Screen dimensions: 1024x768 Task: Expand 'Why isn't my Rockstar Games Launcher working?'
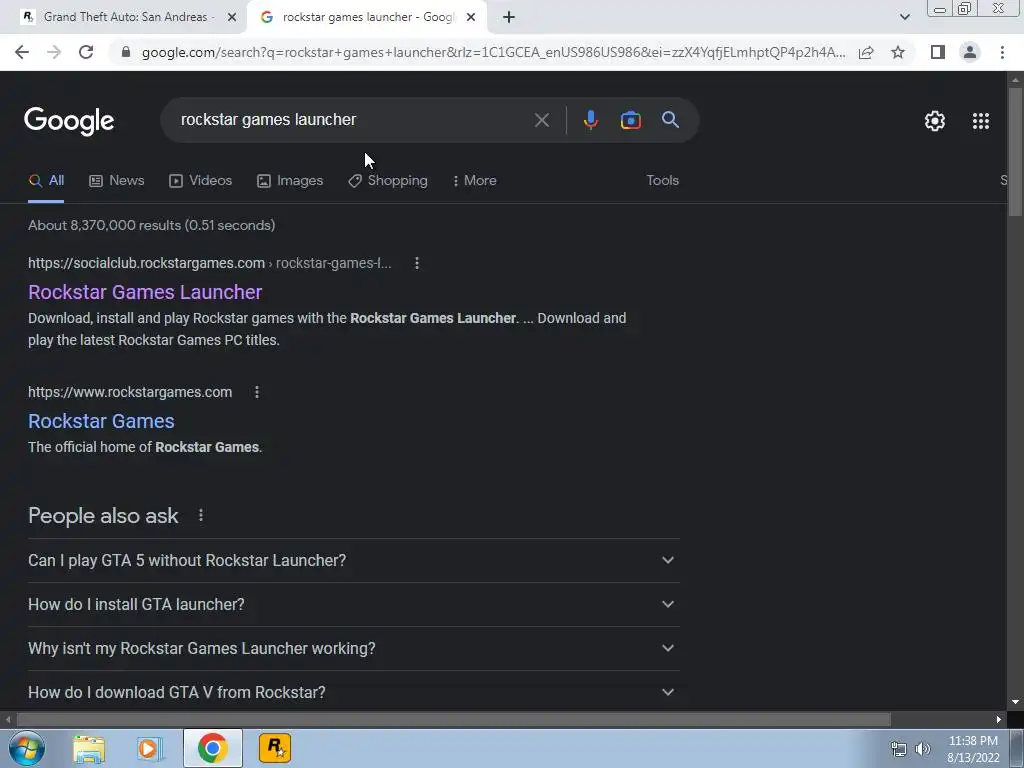[353, 648]
